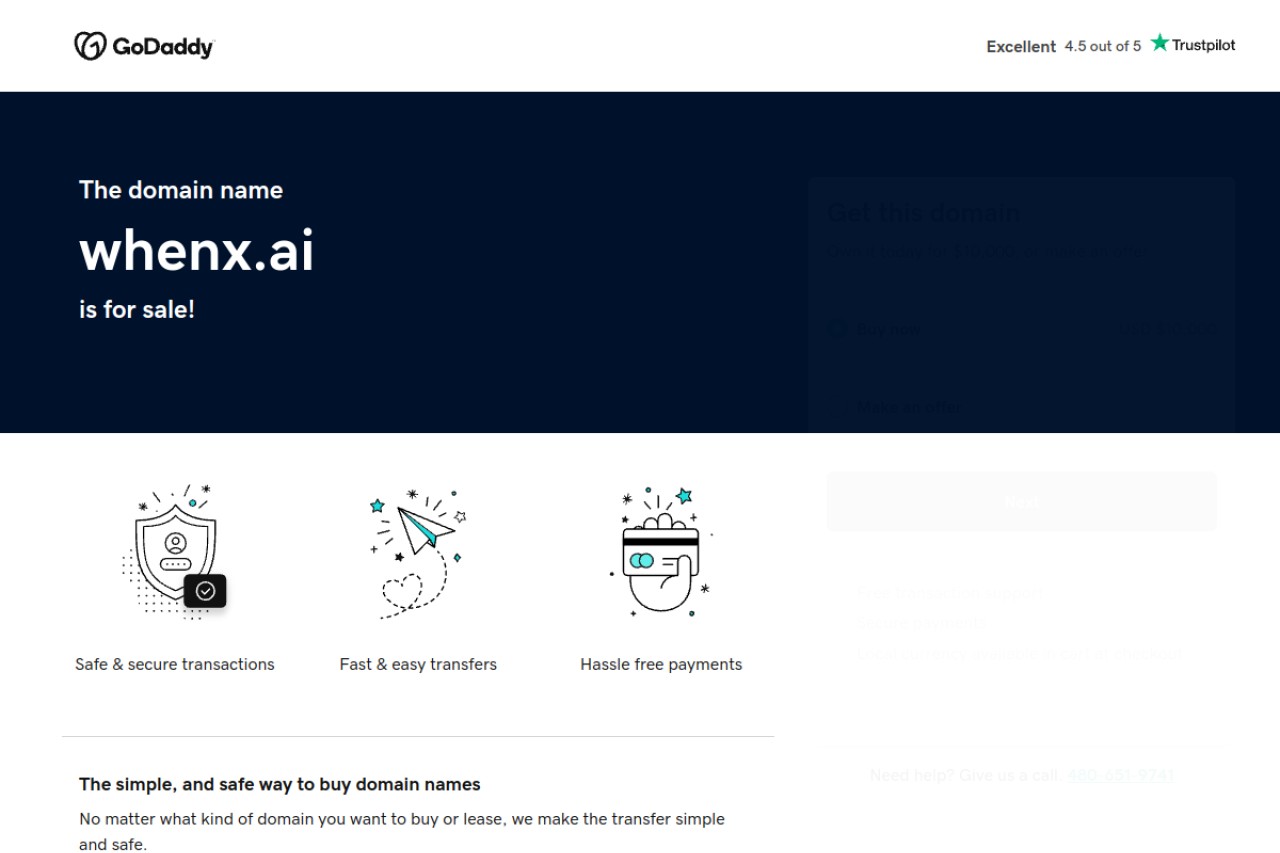Click the GoDaddy logo
The height and width of the screenshot is (853, 1280).
(x=144, y=46)
